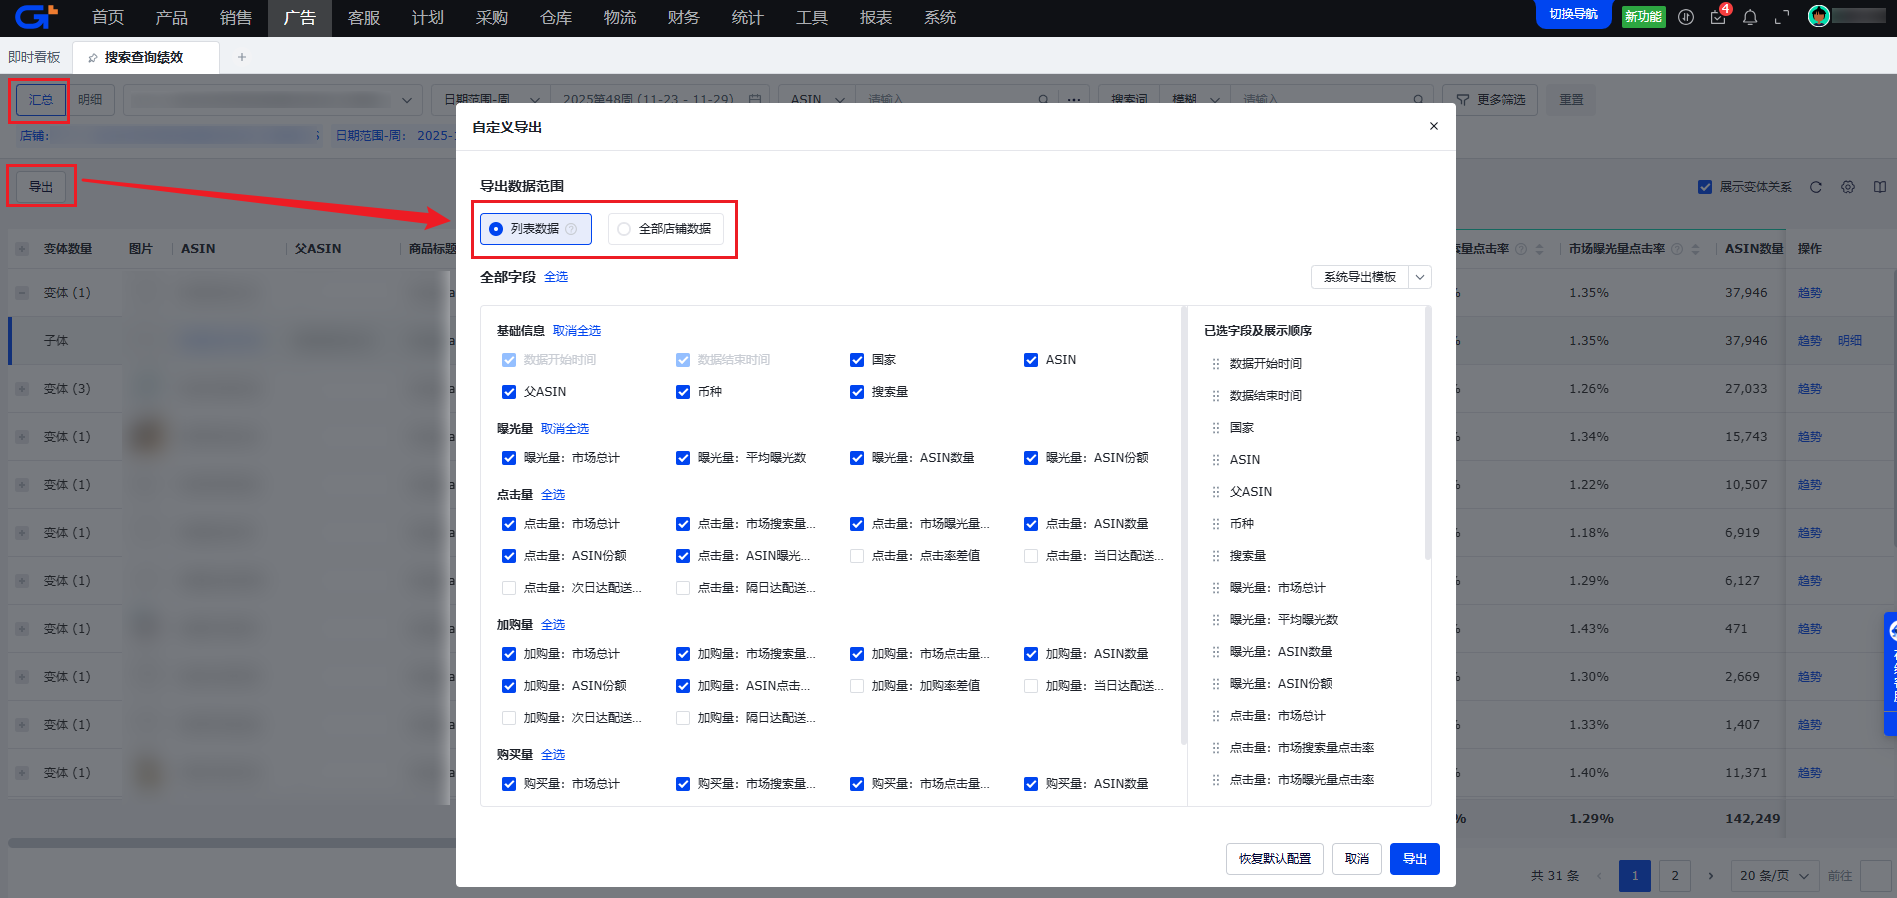Screen dimensions: 1897x898
Task: Open the task list icon with badge 4
Action: [x=1718, y=17]
